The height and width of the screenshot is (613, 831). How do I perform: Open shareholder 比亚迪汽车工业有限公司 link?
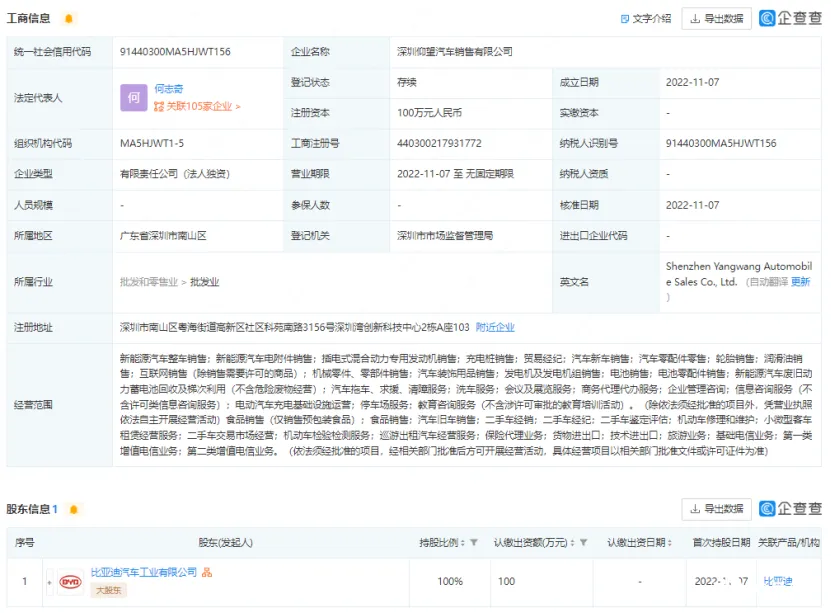tap(144, 572)
